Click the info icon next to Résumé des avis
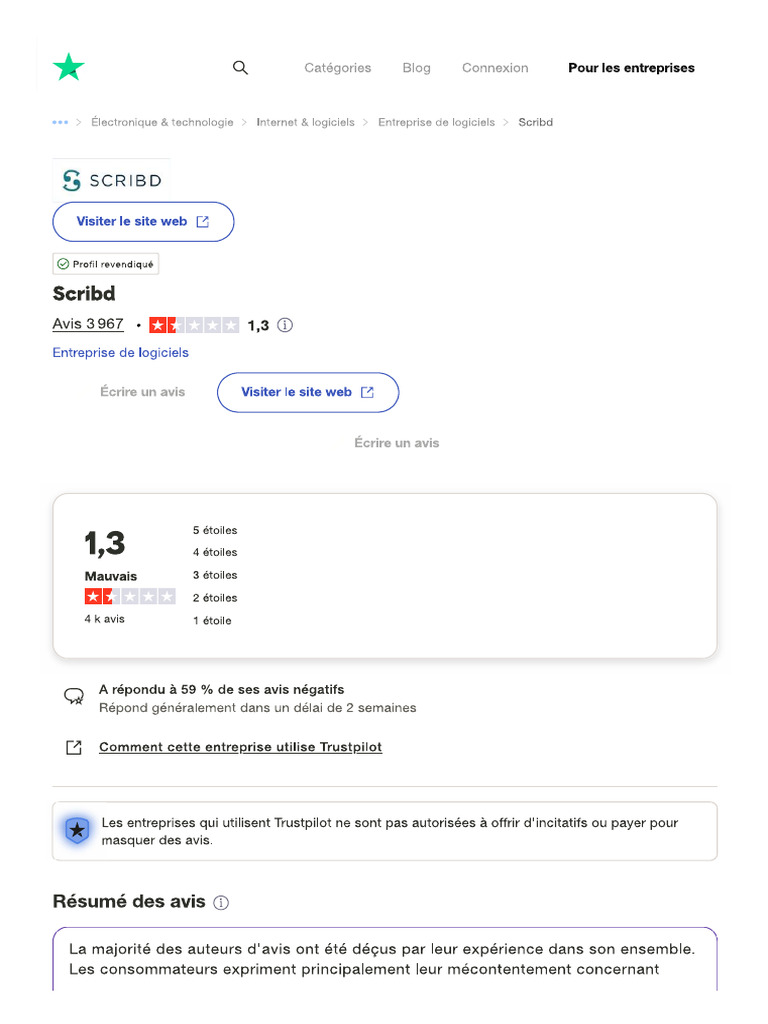This screenshot has height=1024, width=768. [221, 902]
